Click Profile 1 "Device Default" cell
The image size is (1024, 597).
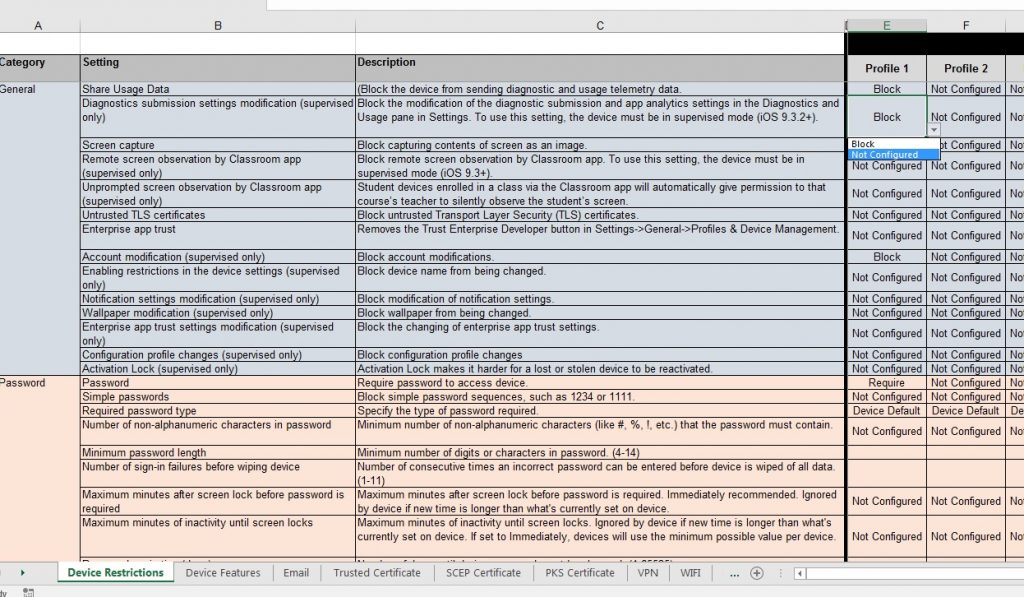coord(886,411)
